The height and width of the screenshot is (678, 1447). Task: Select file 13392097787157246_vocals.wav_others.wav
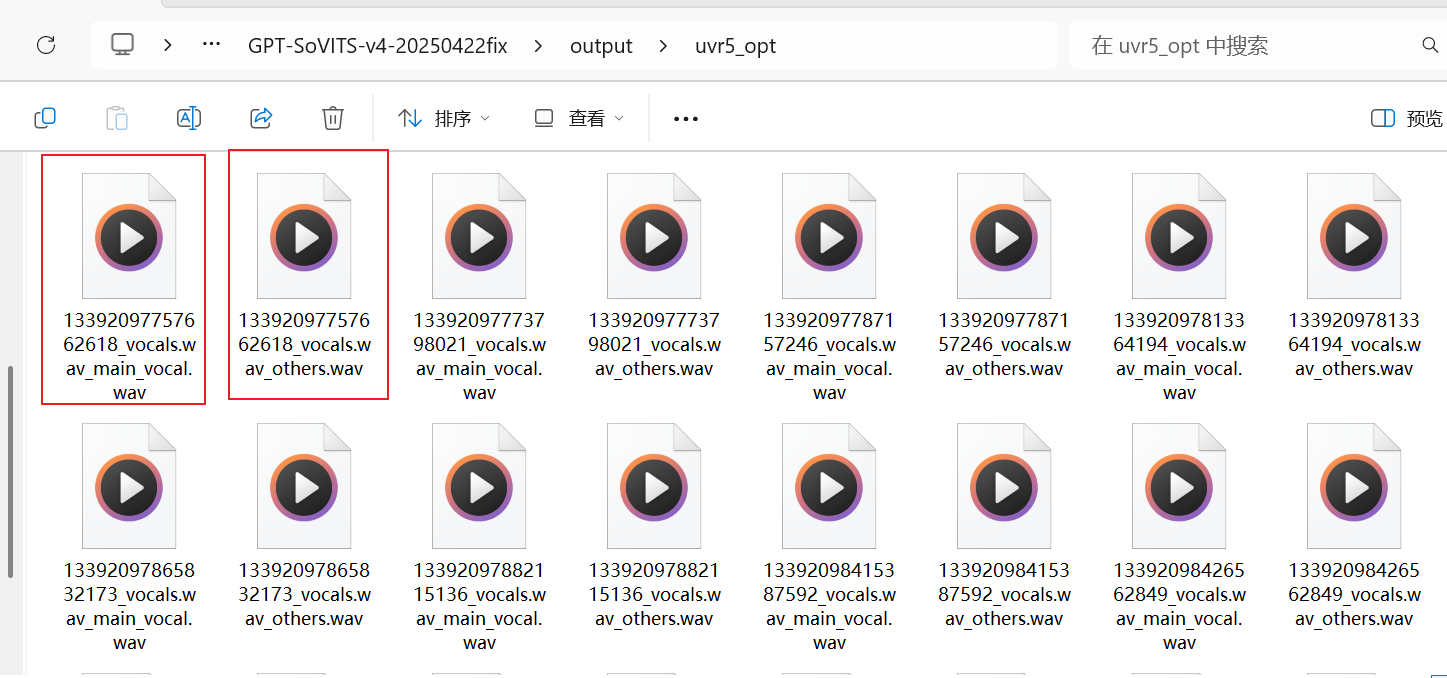point(1004,275)
